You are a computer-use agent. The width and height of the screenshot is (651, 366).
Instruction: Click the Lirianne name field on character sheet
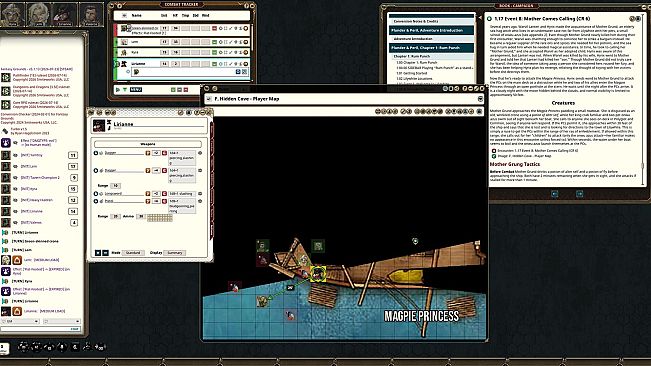point(159,124)
